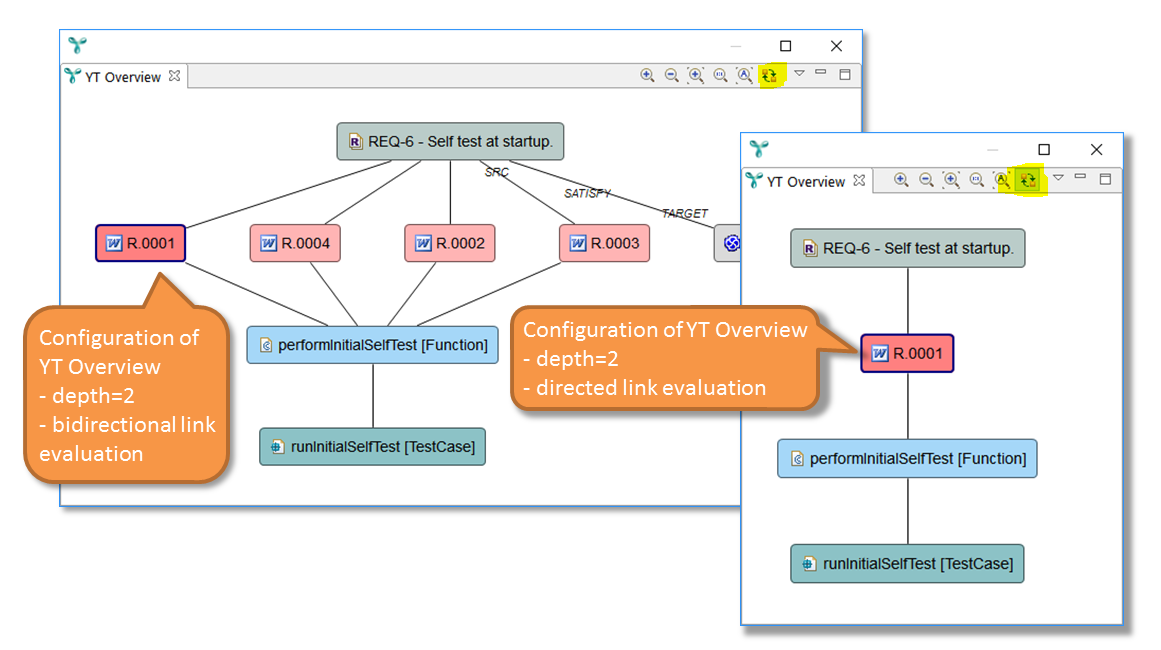
Task: Click zoom out in the smaller window
Action: 926,180
